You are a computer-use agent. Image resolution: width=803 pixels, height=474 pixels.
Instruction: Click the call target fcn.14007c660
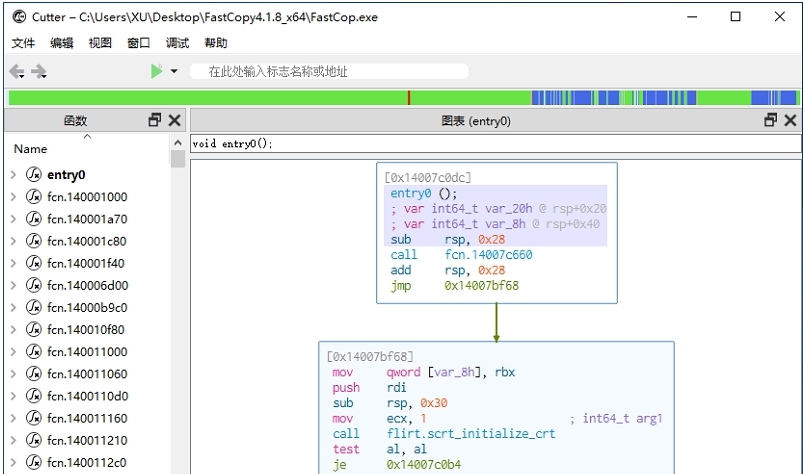pos(488,255)
